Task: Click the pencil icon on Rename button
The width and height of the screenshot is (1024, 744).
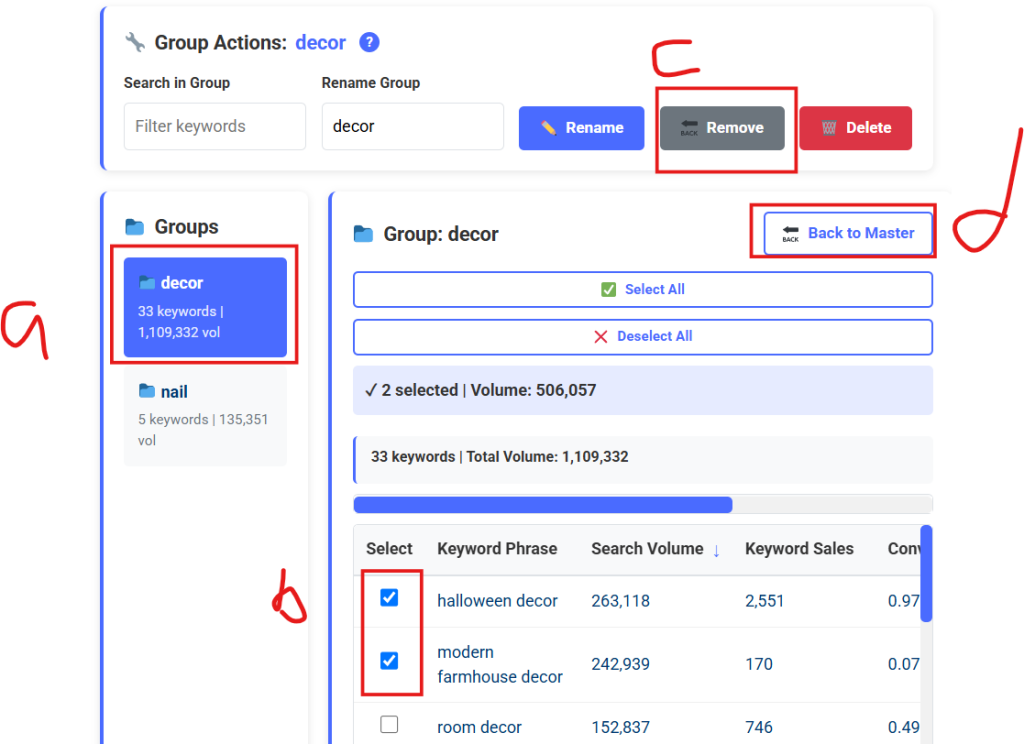Action: point(548,128)
